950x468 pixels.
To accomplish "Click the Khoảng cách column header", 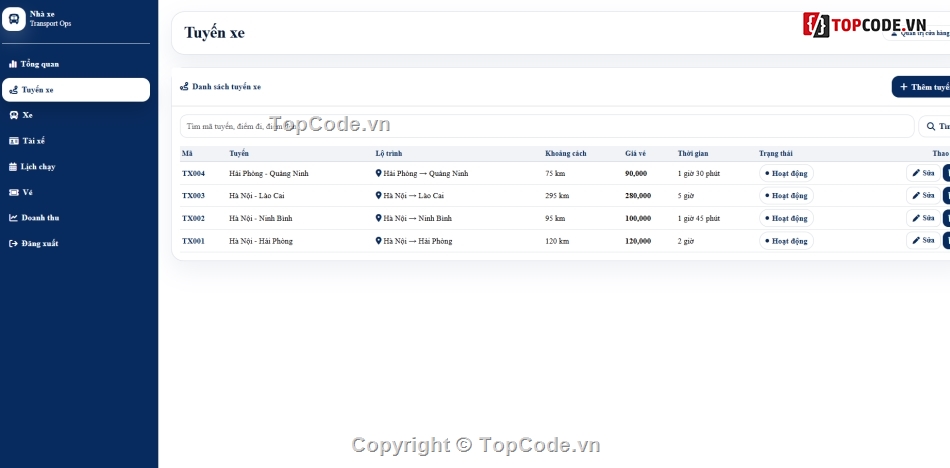I will 565,153.
